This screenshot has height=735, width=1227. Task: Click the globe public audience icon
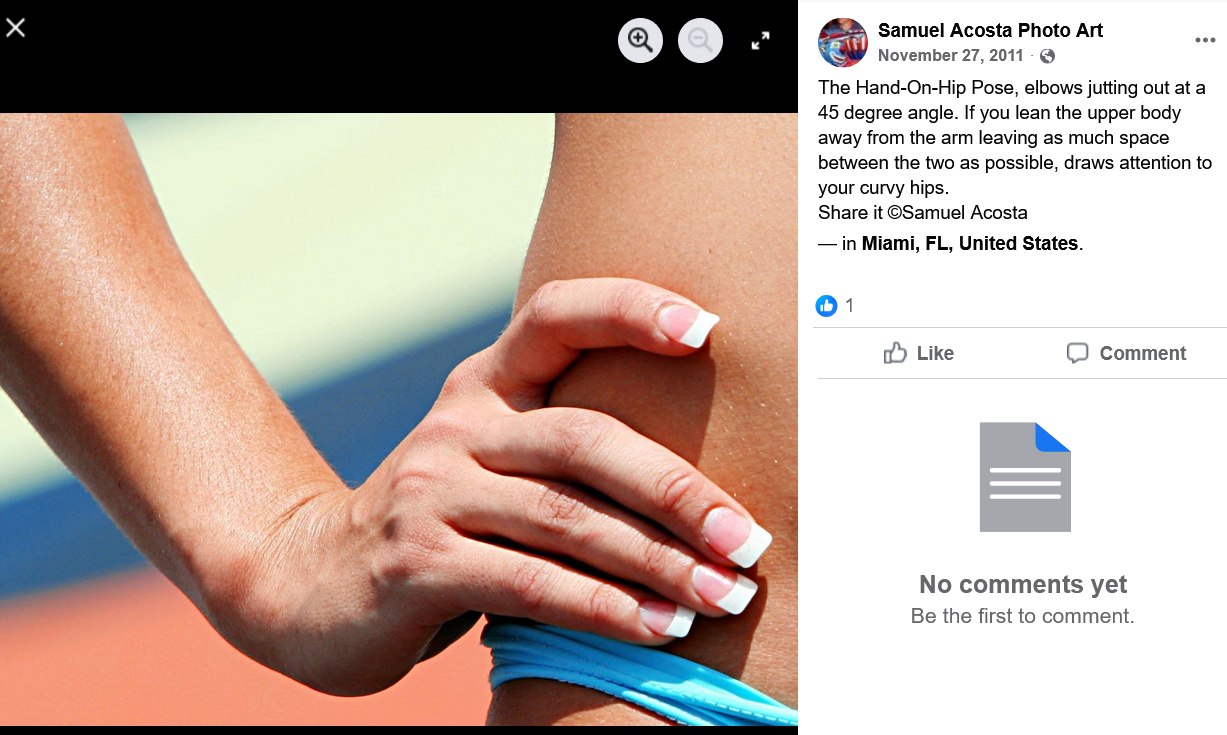click(x=1047, y=56)
